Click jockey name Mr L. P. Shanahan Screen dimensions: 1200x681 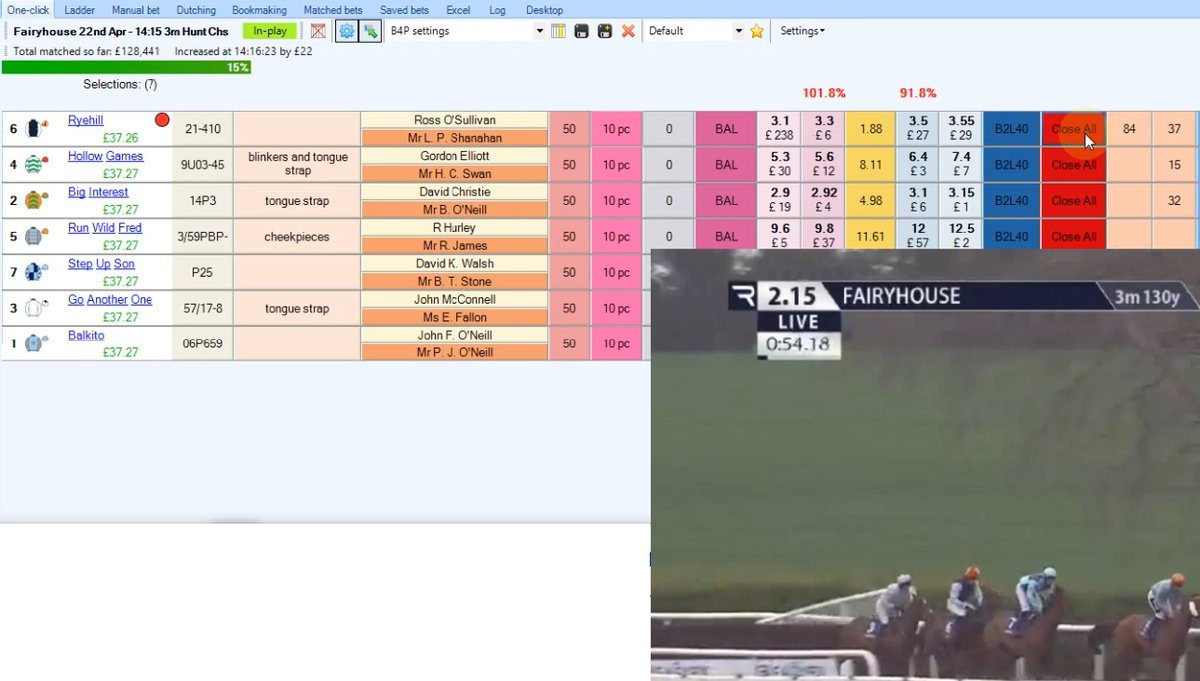[x=454, y=138]
